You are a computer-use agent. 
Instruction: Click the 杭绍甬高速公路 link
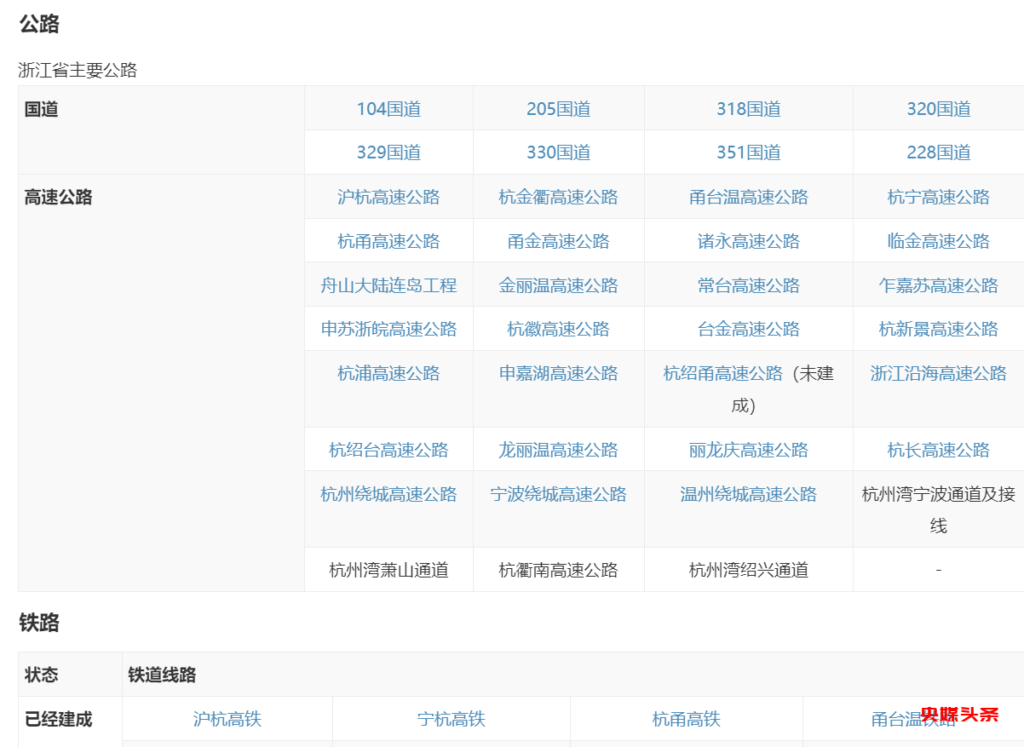click(x=723, y=373)
